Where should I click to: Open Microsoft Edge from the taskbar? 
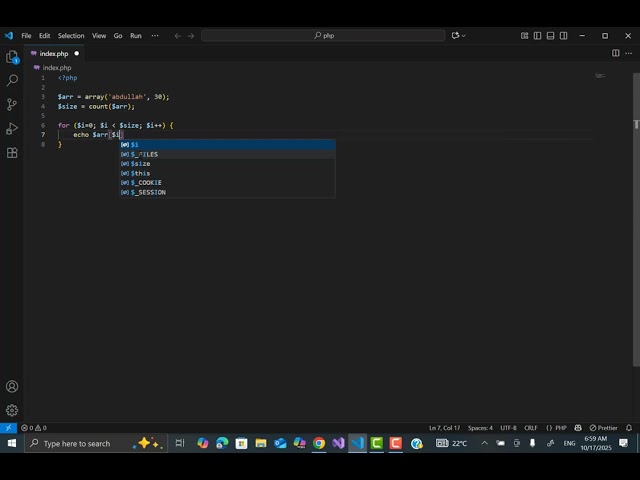tap(222, 443)
